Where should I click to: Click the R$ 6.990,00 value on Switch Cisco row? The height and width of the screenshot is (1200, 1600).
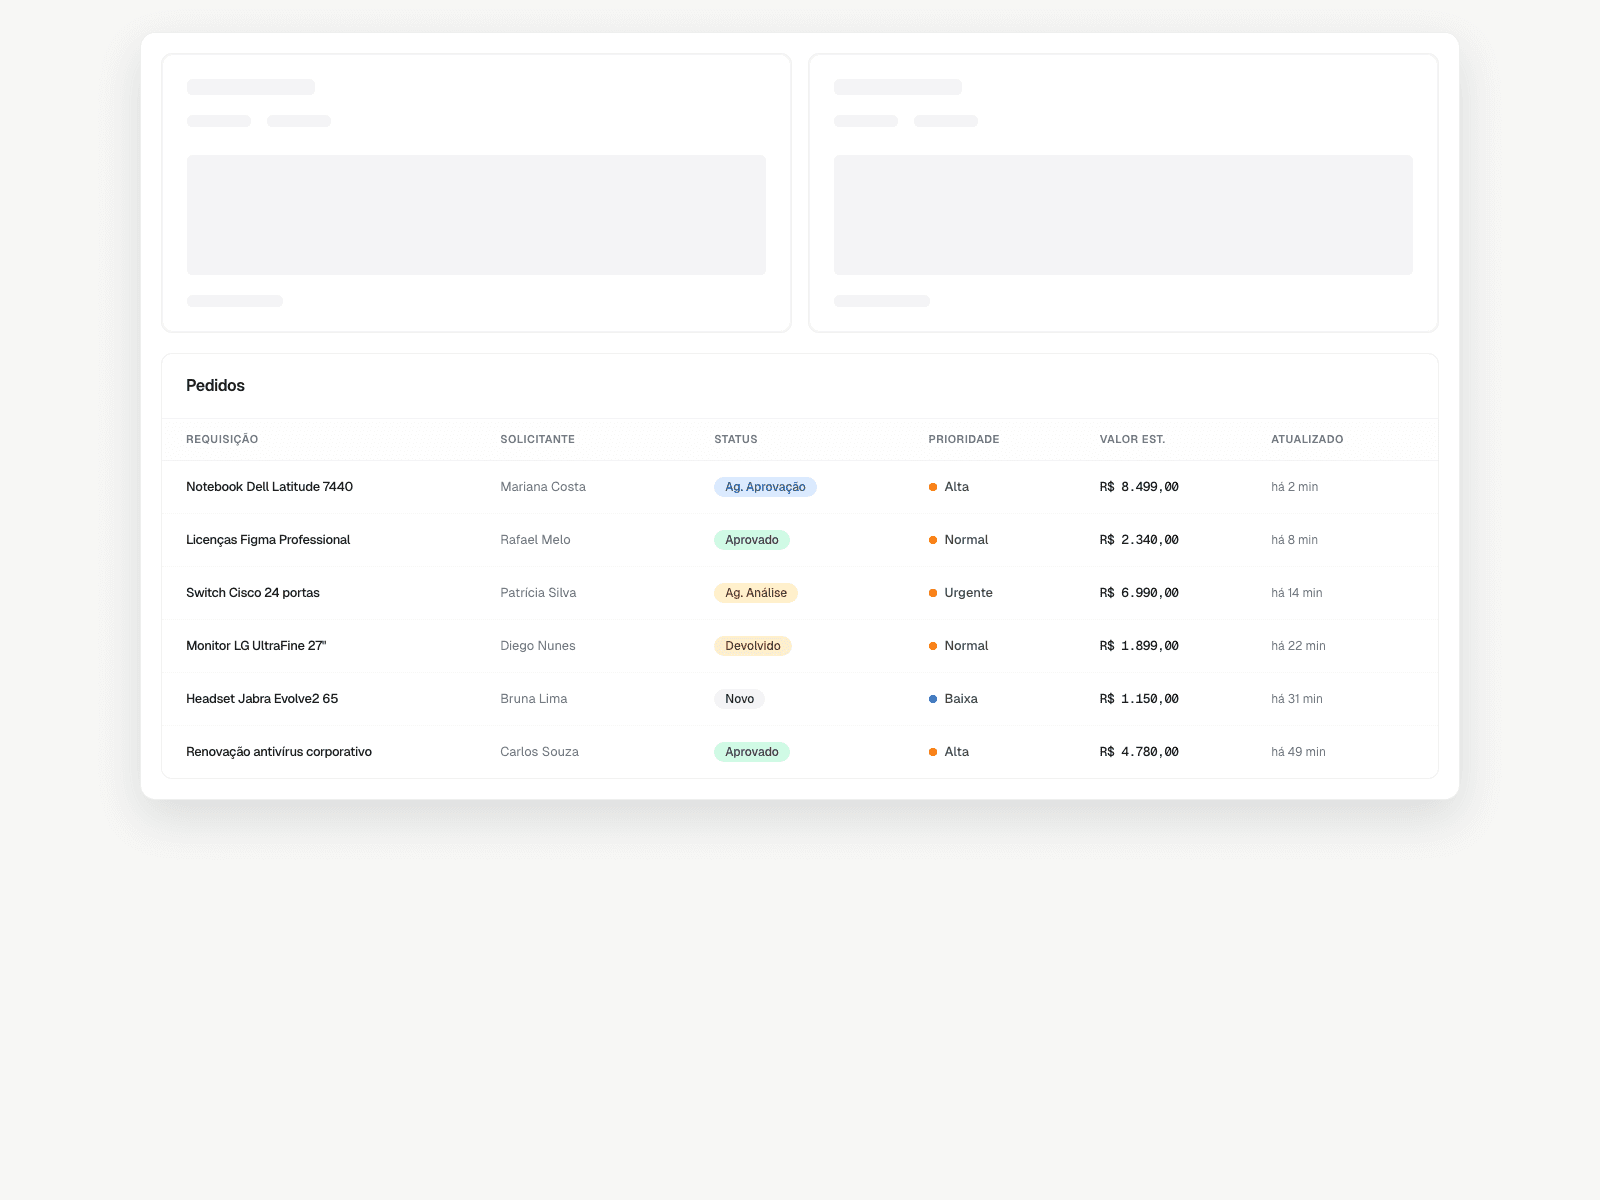coord(1139,592)
